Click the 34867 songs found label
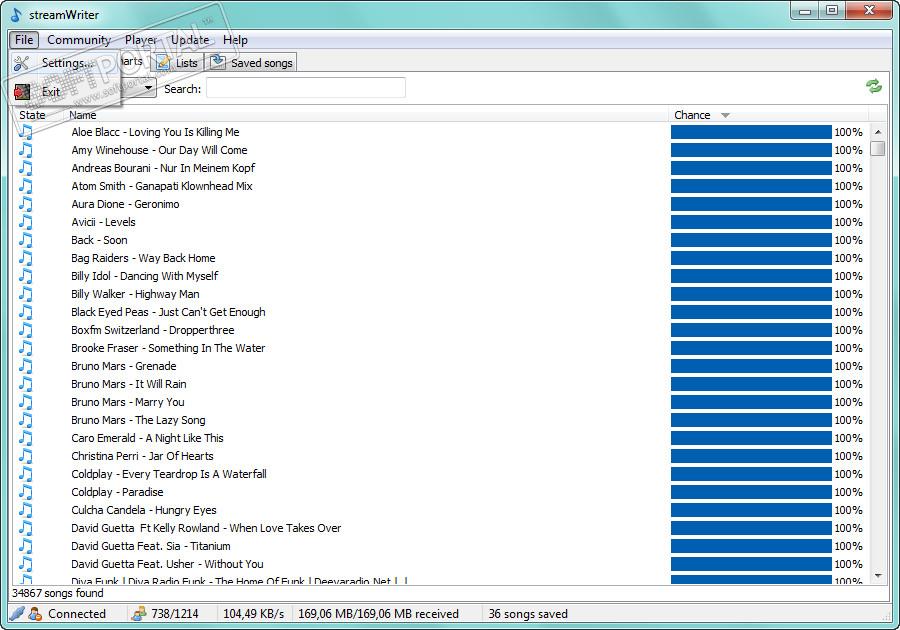This screenshot has width=900, height=630. pyautogui.click(x=57, y=593)
